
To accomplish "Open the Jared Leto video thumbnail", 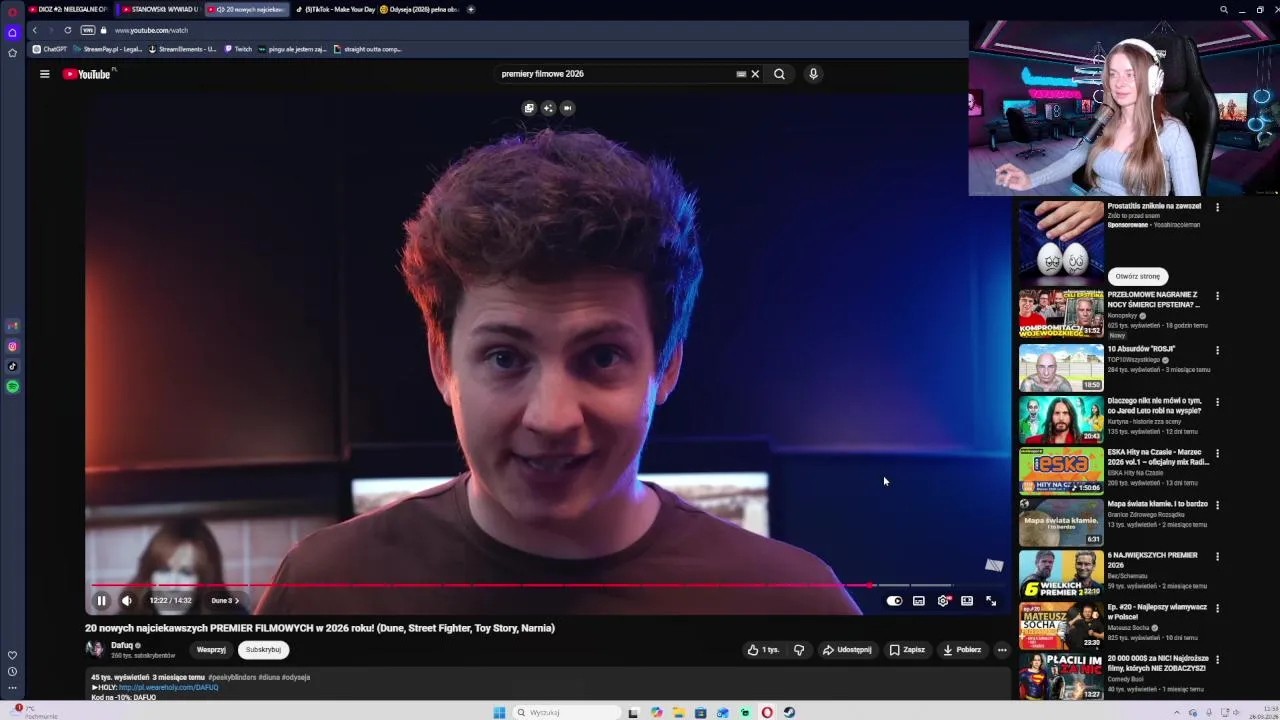I will coord(1061,419).
